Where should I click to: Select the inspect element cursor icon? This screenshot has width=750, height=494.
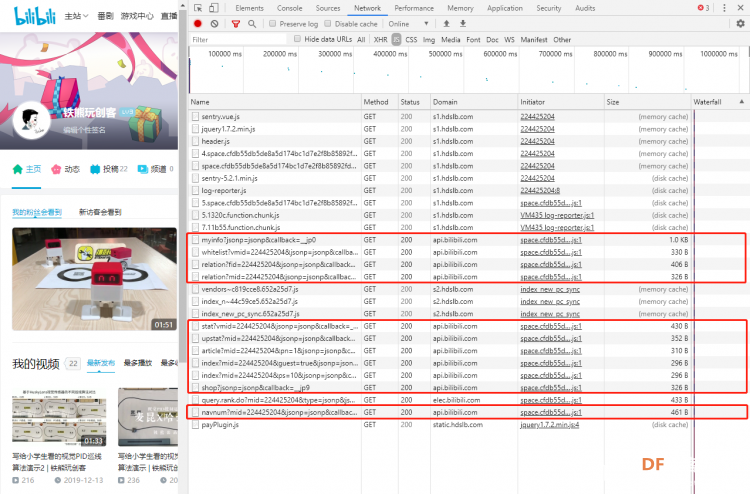point(198,8)
